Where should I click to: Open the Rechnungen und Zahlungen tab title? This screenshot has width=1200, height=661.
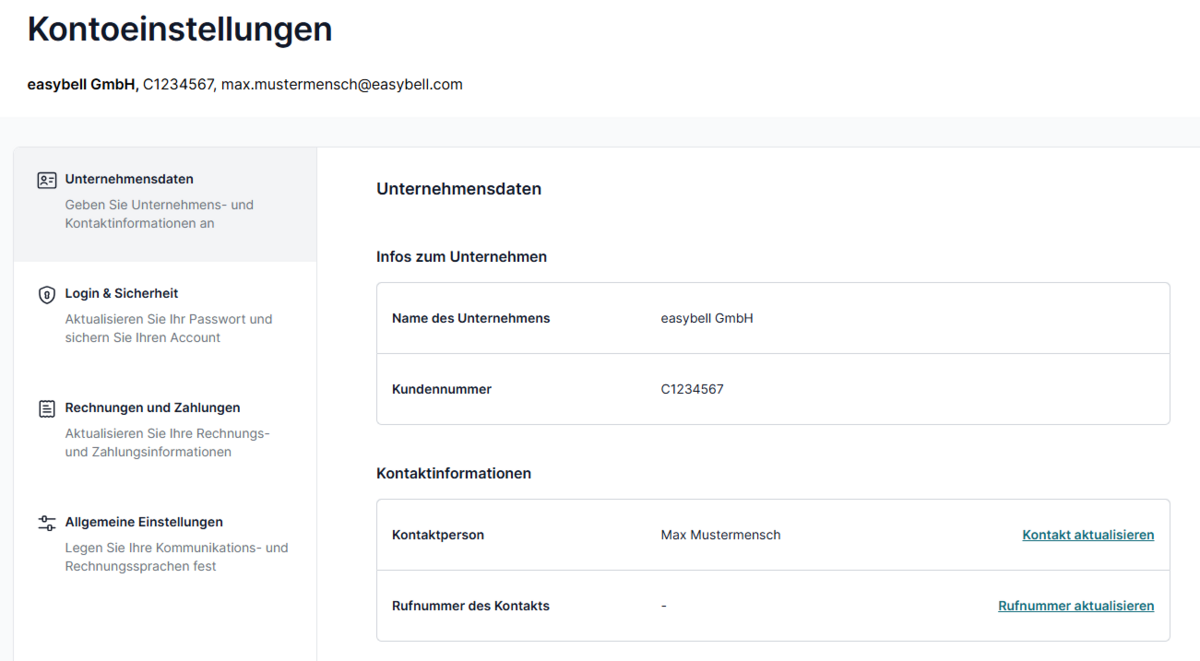(x=152, y=407)
